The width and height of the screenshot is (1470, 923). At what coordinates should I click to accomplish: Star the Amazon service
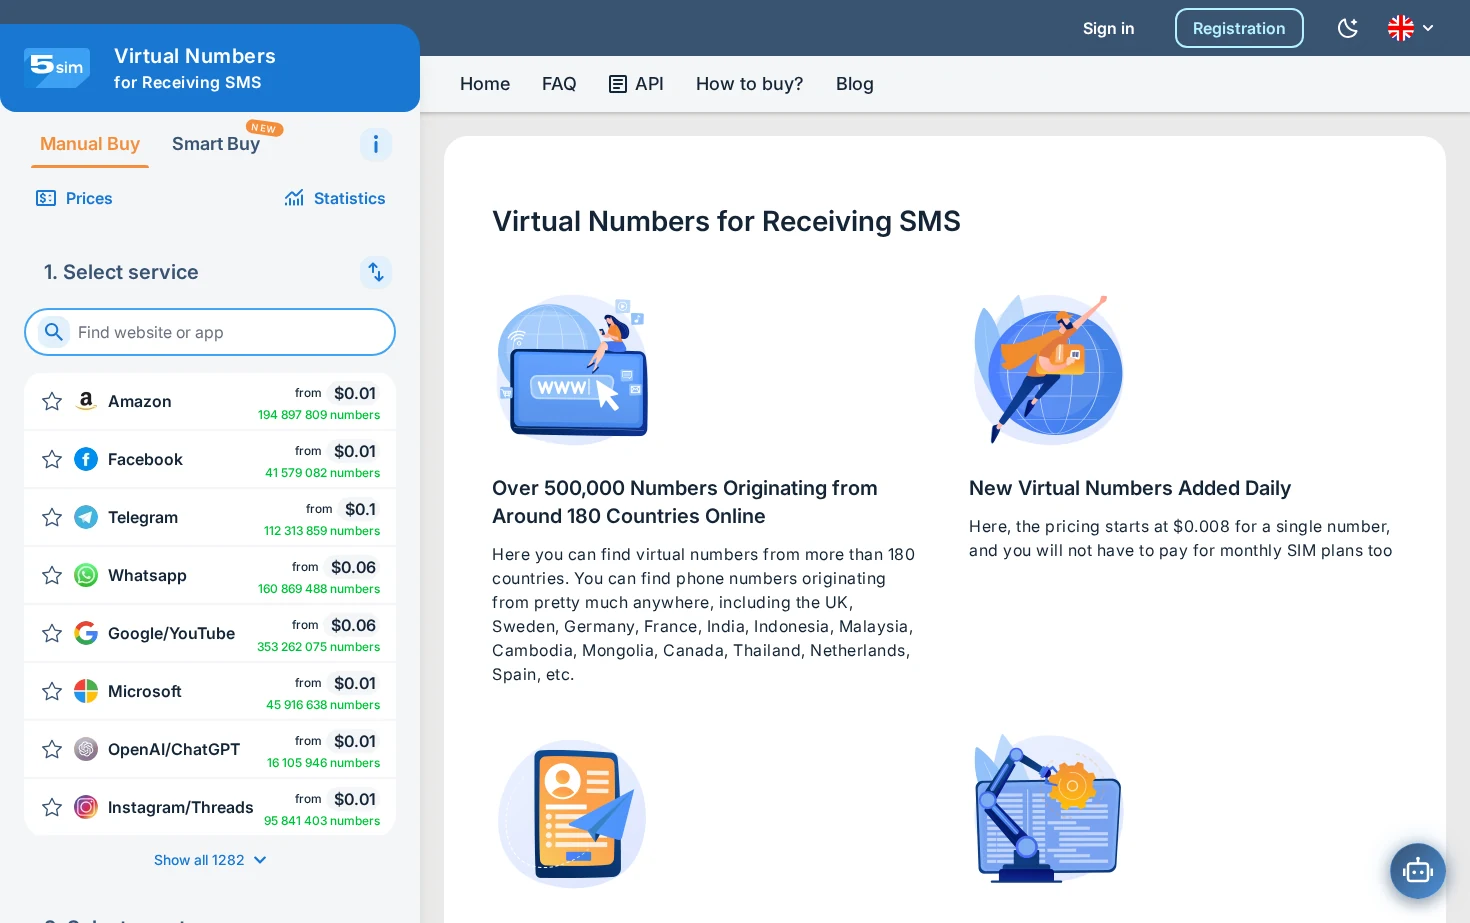click(x=52, y=402)
